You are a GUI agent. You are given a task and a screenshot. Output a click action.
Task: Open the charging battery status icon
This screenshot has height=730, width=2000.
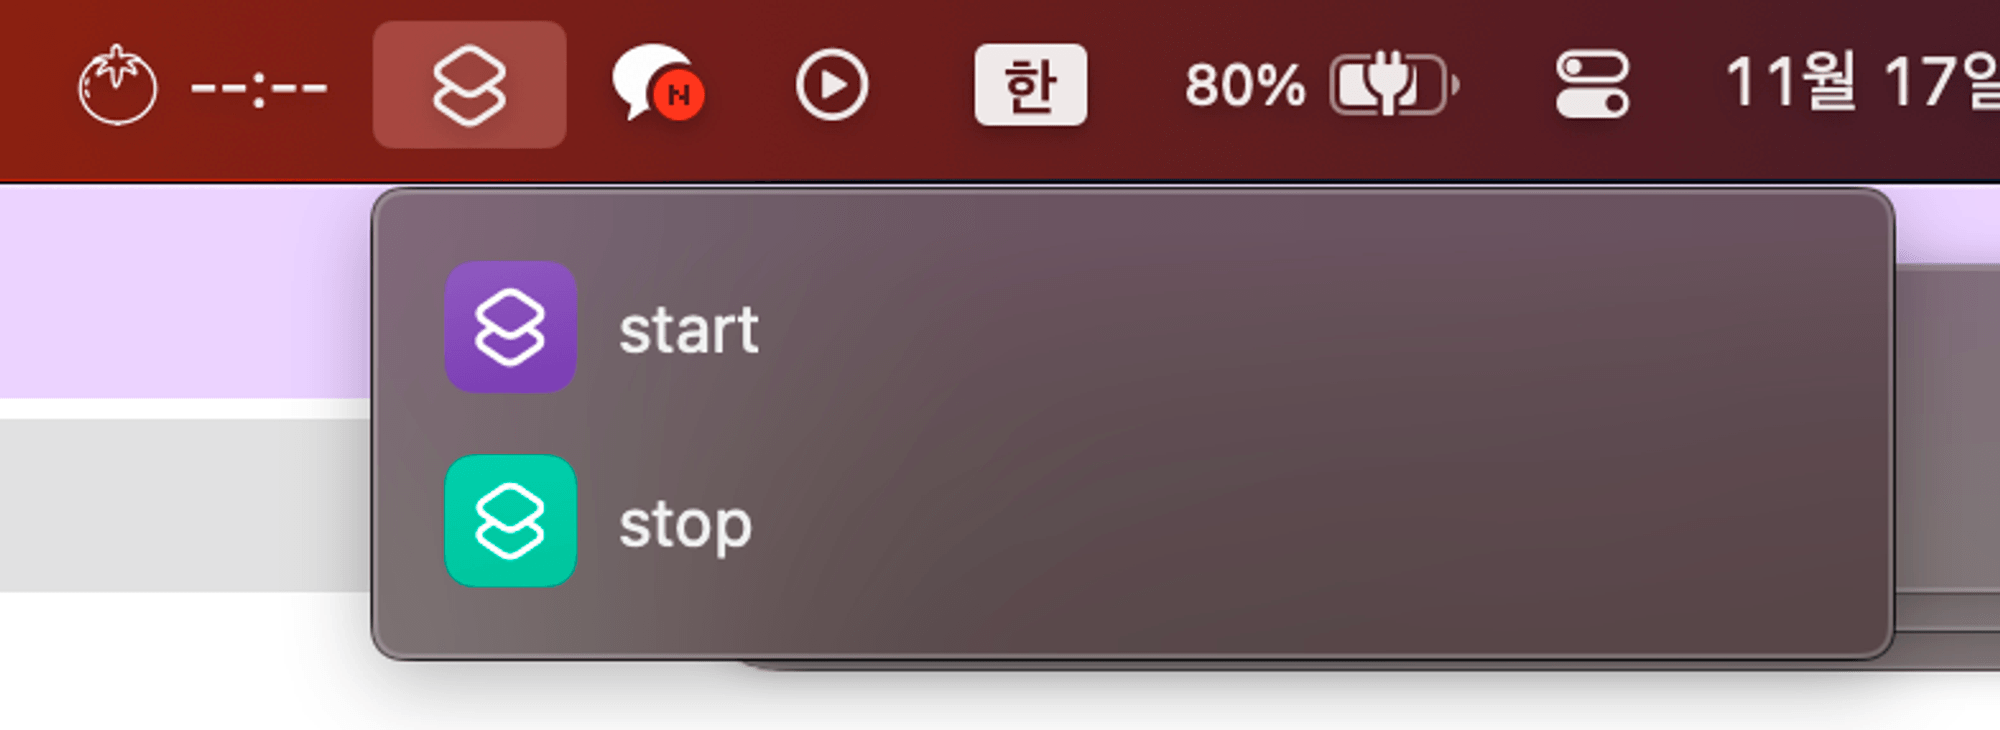click(x=1394, y=85)
